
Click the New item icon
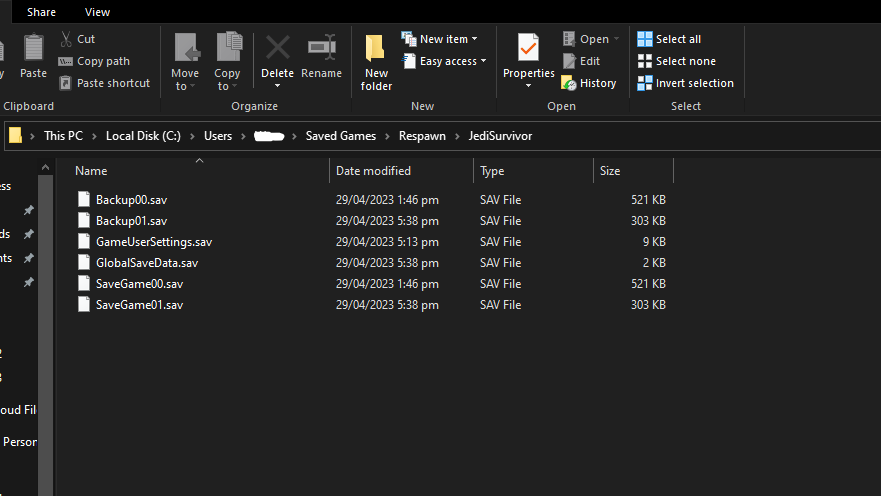tap(408, 39)
